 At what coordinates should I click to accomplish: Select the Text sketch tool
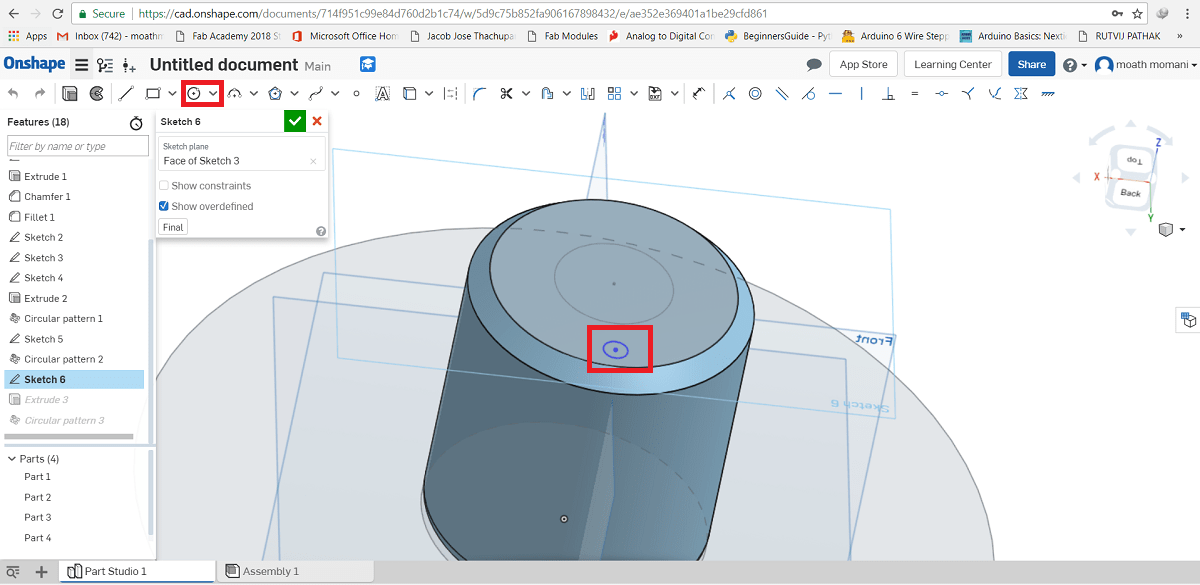382,94
